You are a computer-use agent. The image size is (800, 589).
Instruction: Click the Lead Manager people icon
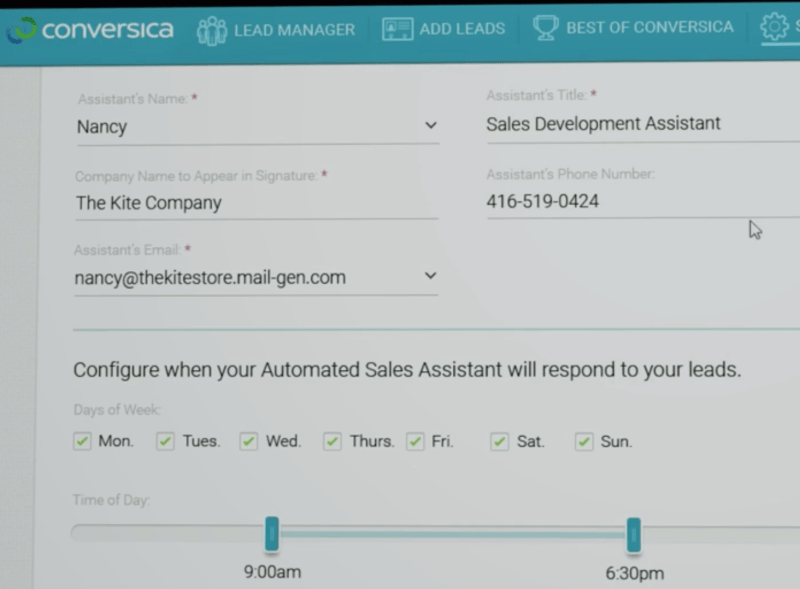click(212, 30)
